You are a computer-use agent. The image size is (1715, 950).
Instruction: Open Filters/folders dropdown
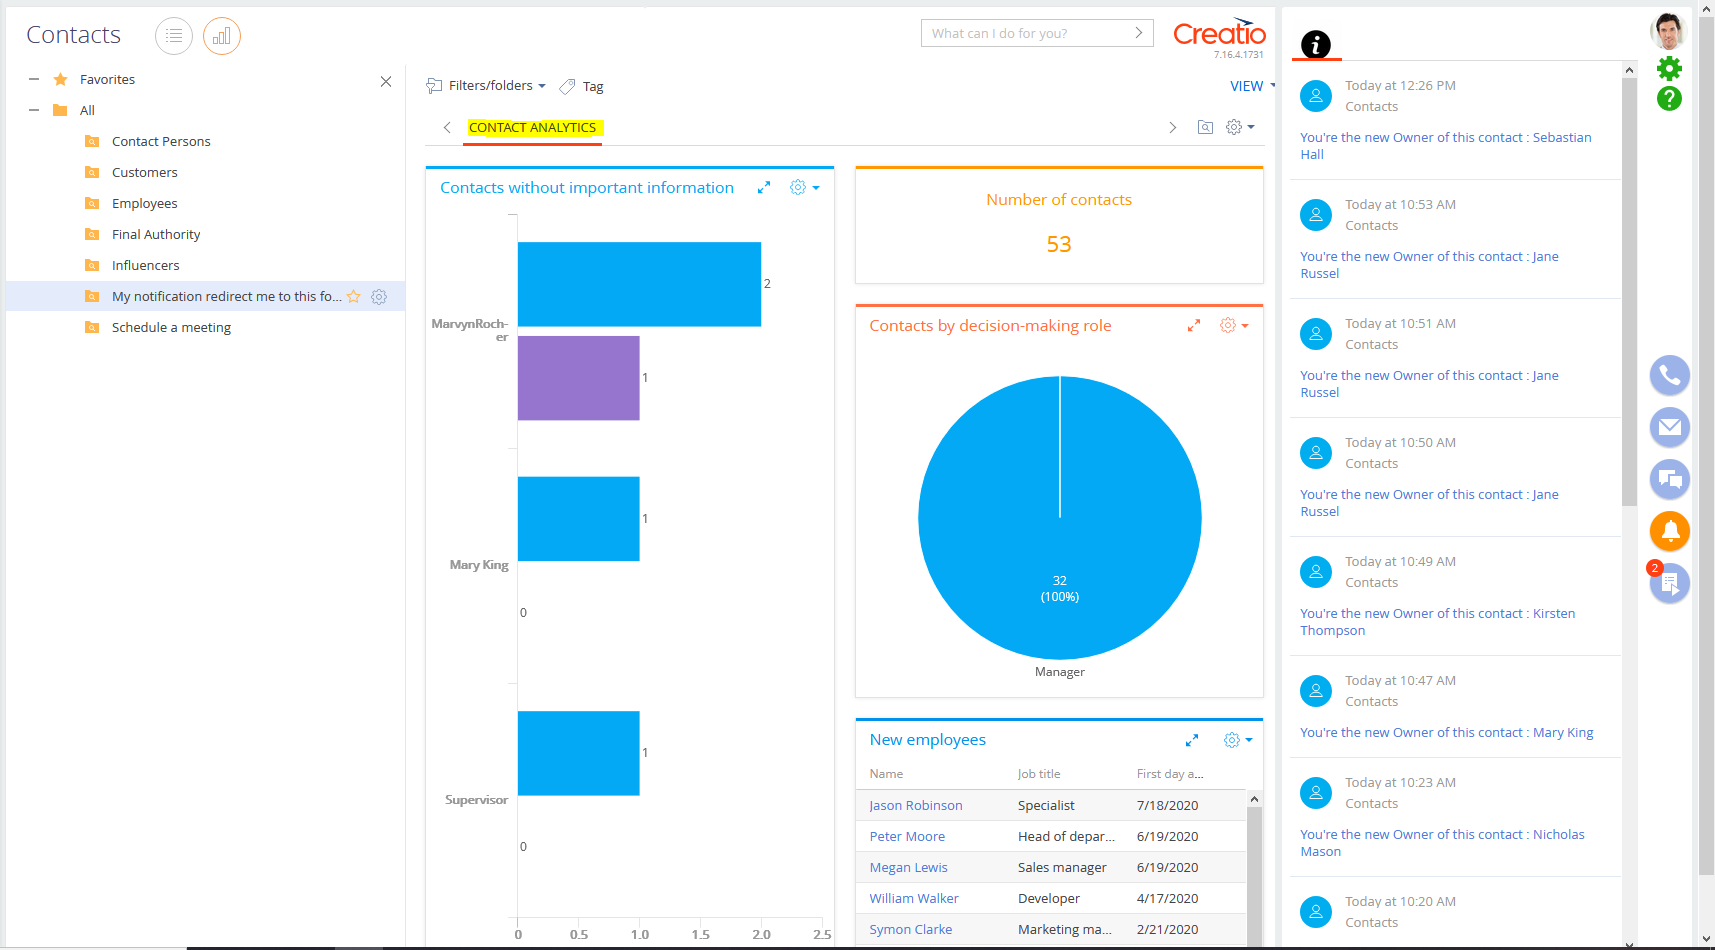click(487, 86)
